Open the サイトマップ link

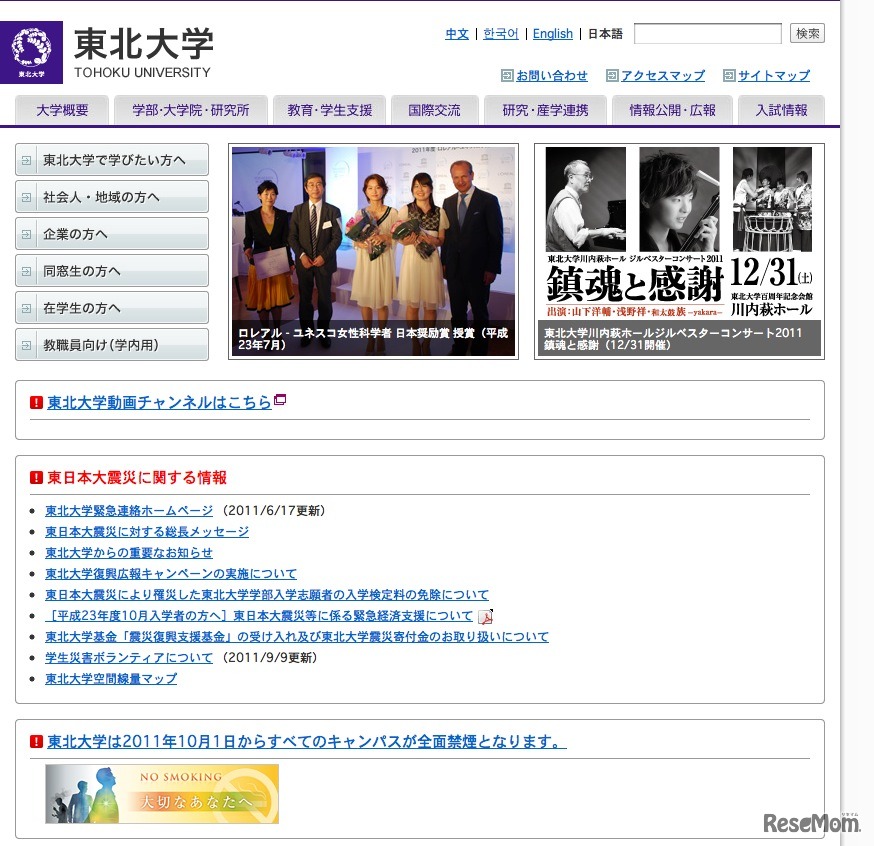click(x=774, y=75)
